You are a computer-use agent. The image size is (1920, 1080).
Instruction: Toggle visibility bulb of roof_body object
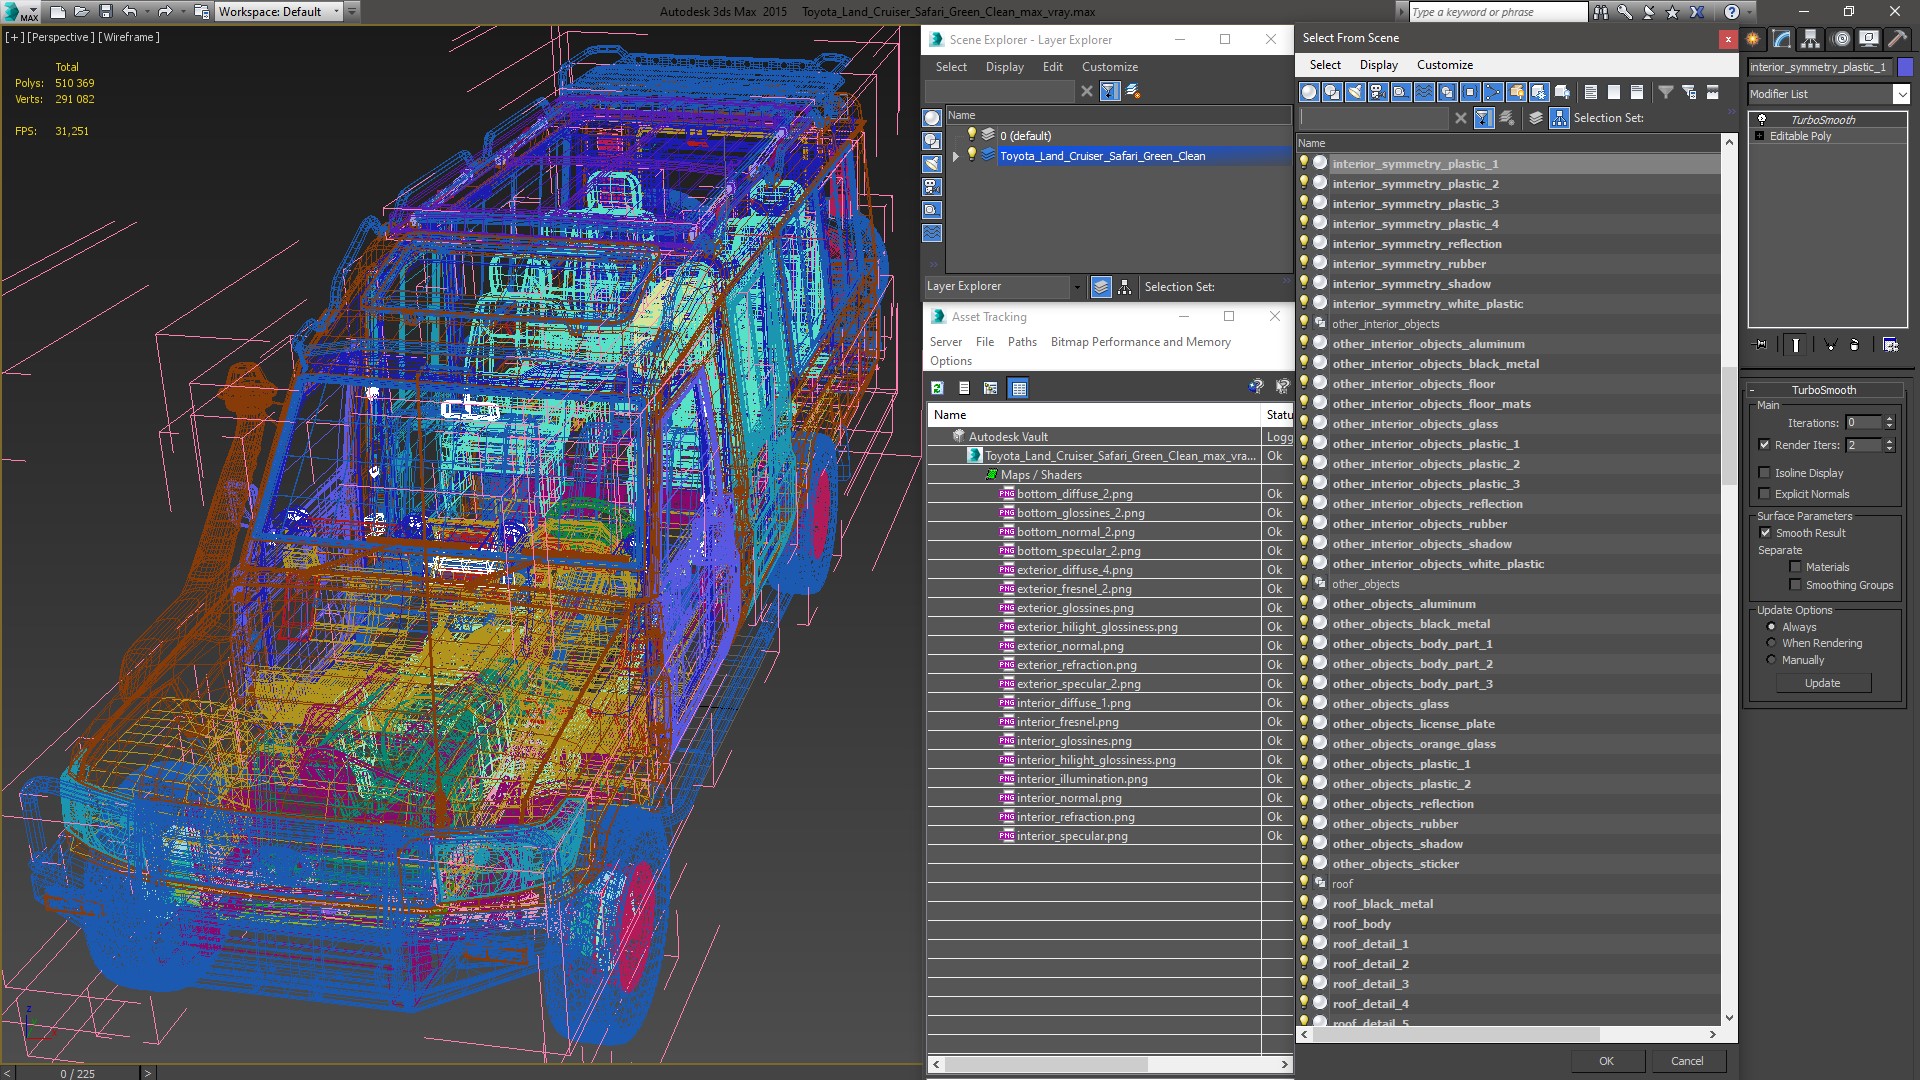1304,923
